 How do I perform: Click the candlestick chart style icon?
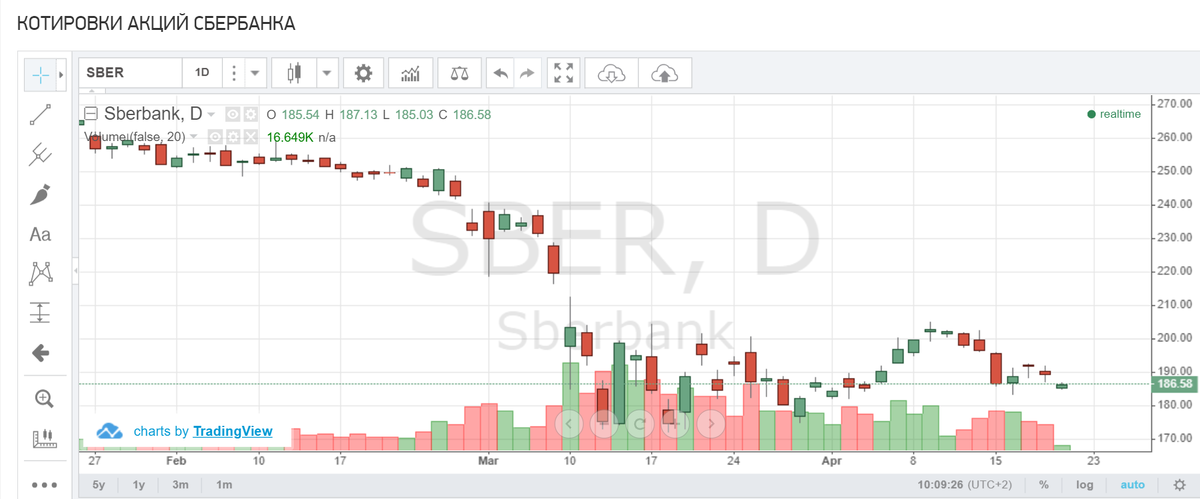293,73
